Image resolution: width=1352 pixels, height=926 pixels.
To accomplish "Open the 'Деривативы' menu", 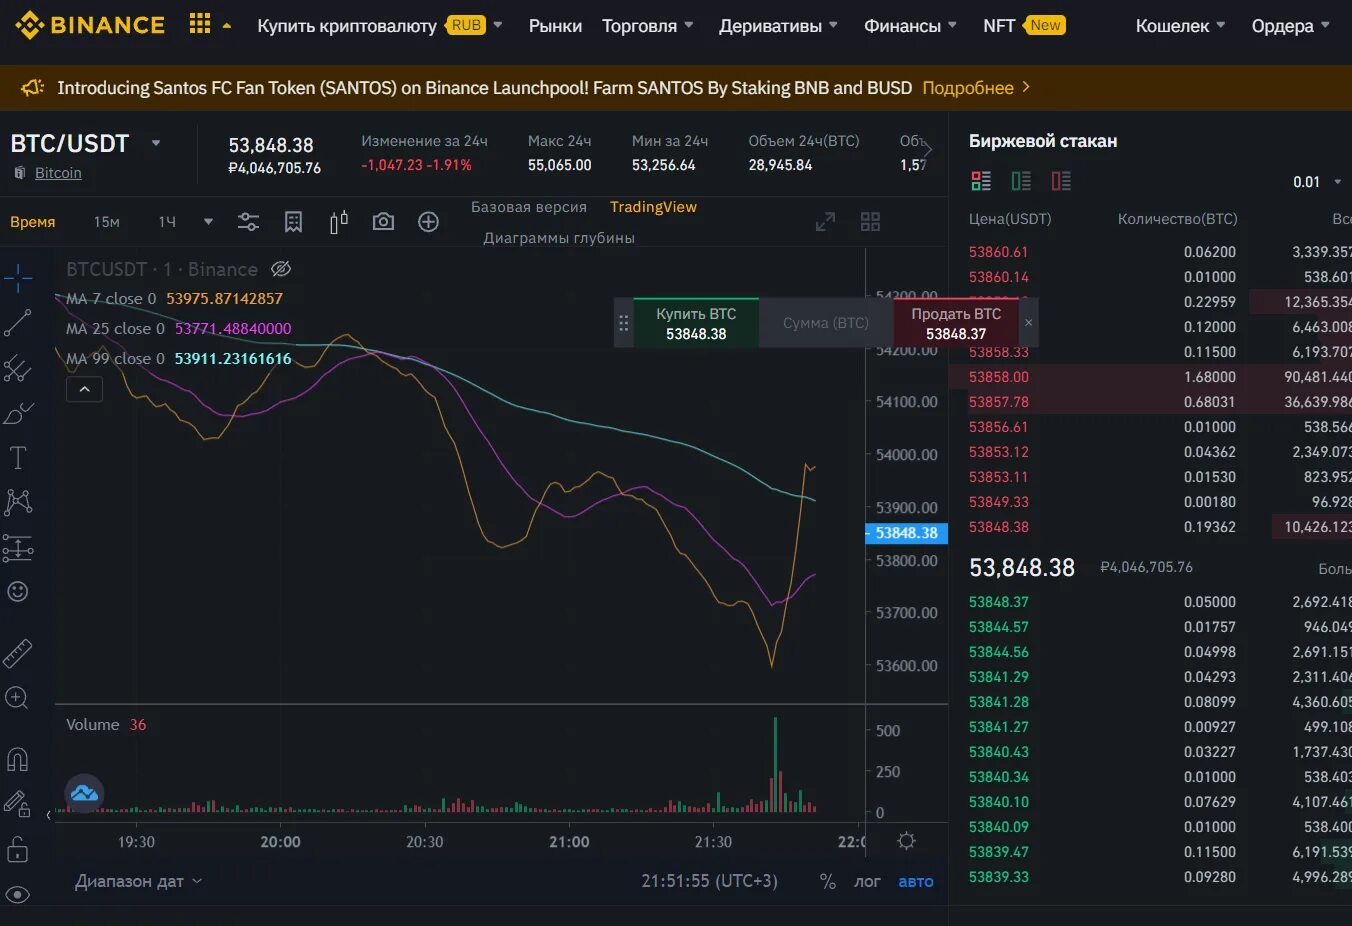I will point(778,26).
